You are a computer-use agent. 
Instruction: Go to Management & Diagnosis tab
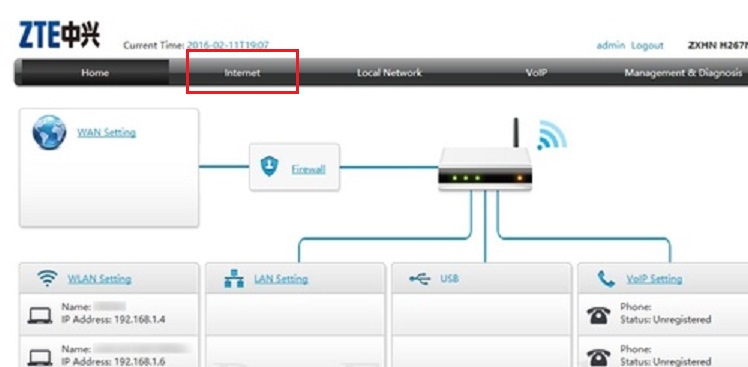point(683,73)
